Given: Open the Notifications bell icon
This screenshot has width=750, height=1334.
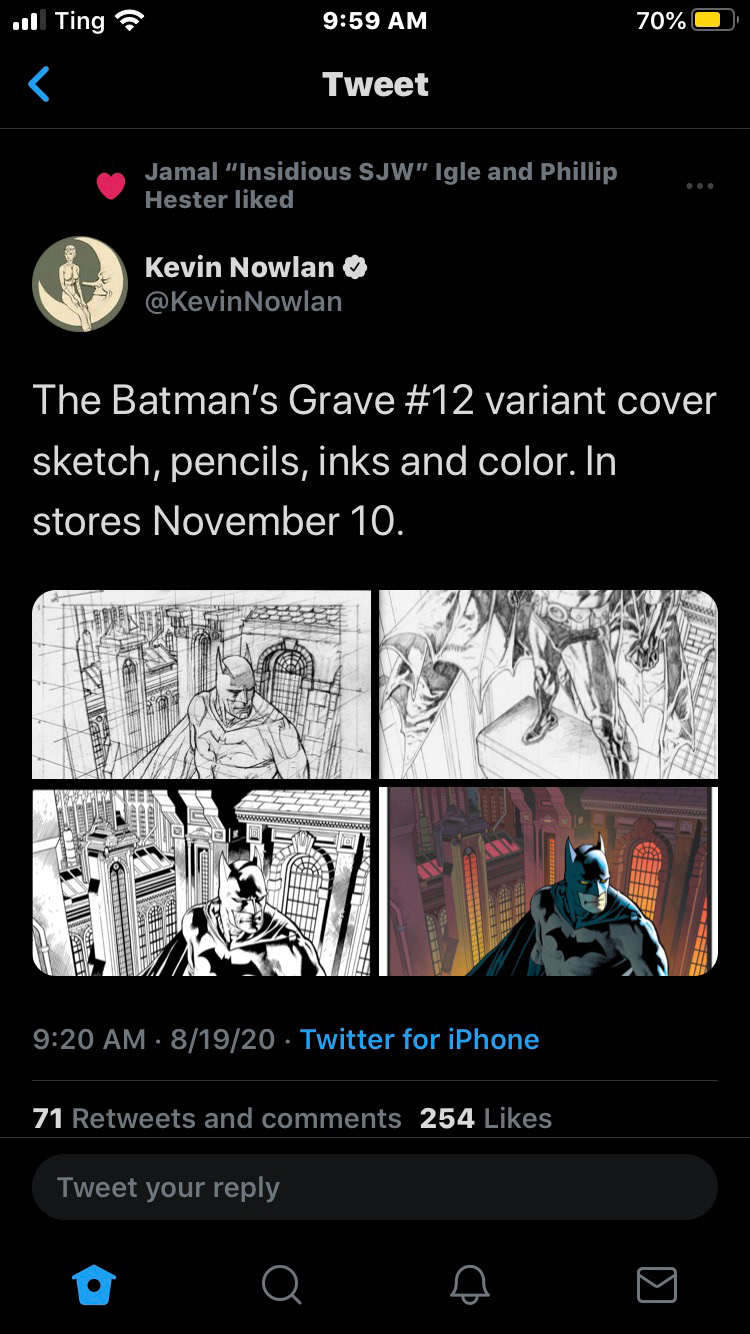Looking at the screenshot, I should click(469, 1283).
